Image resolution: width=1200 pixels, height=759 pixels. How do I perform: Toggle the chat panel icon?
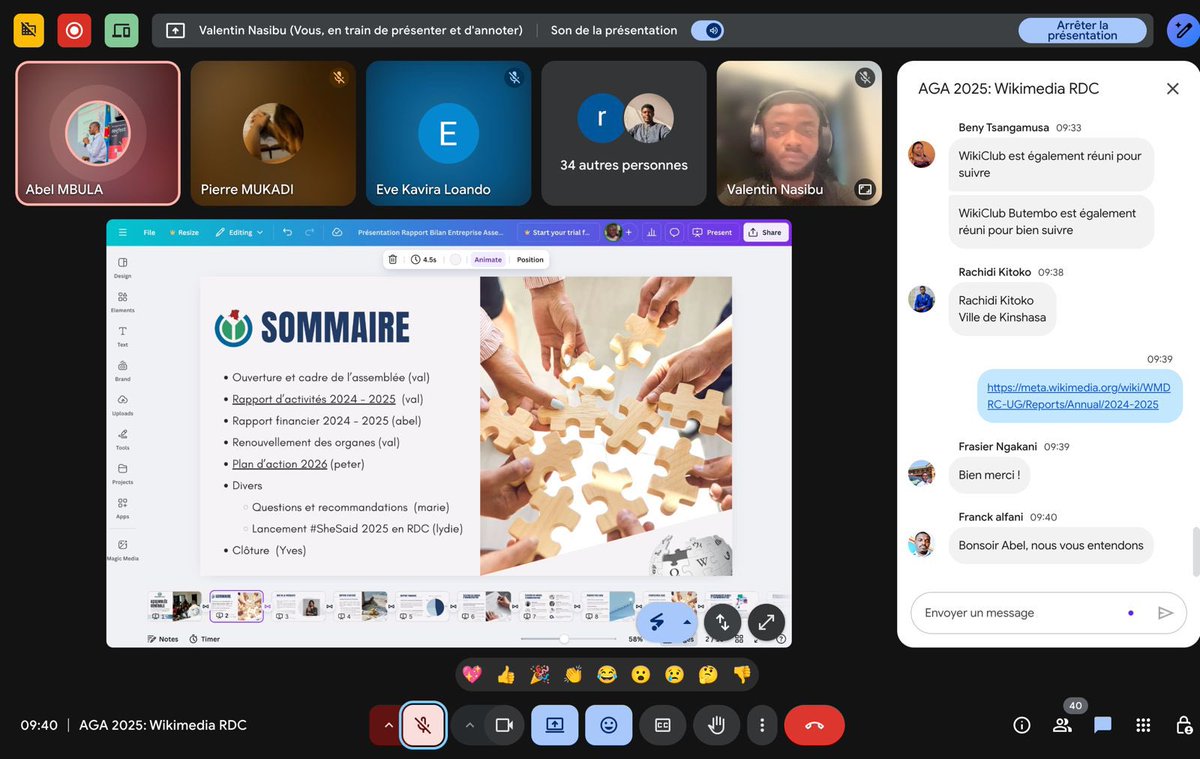(x=1102, y=725)
